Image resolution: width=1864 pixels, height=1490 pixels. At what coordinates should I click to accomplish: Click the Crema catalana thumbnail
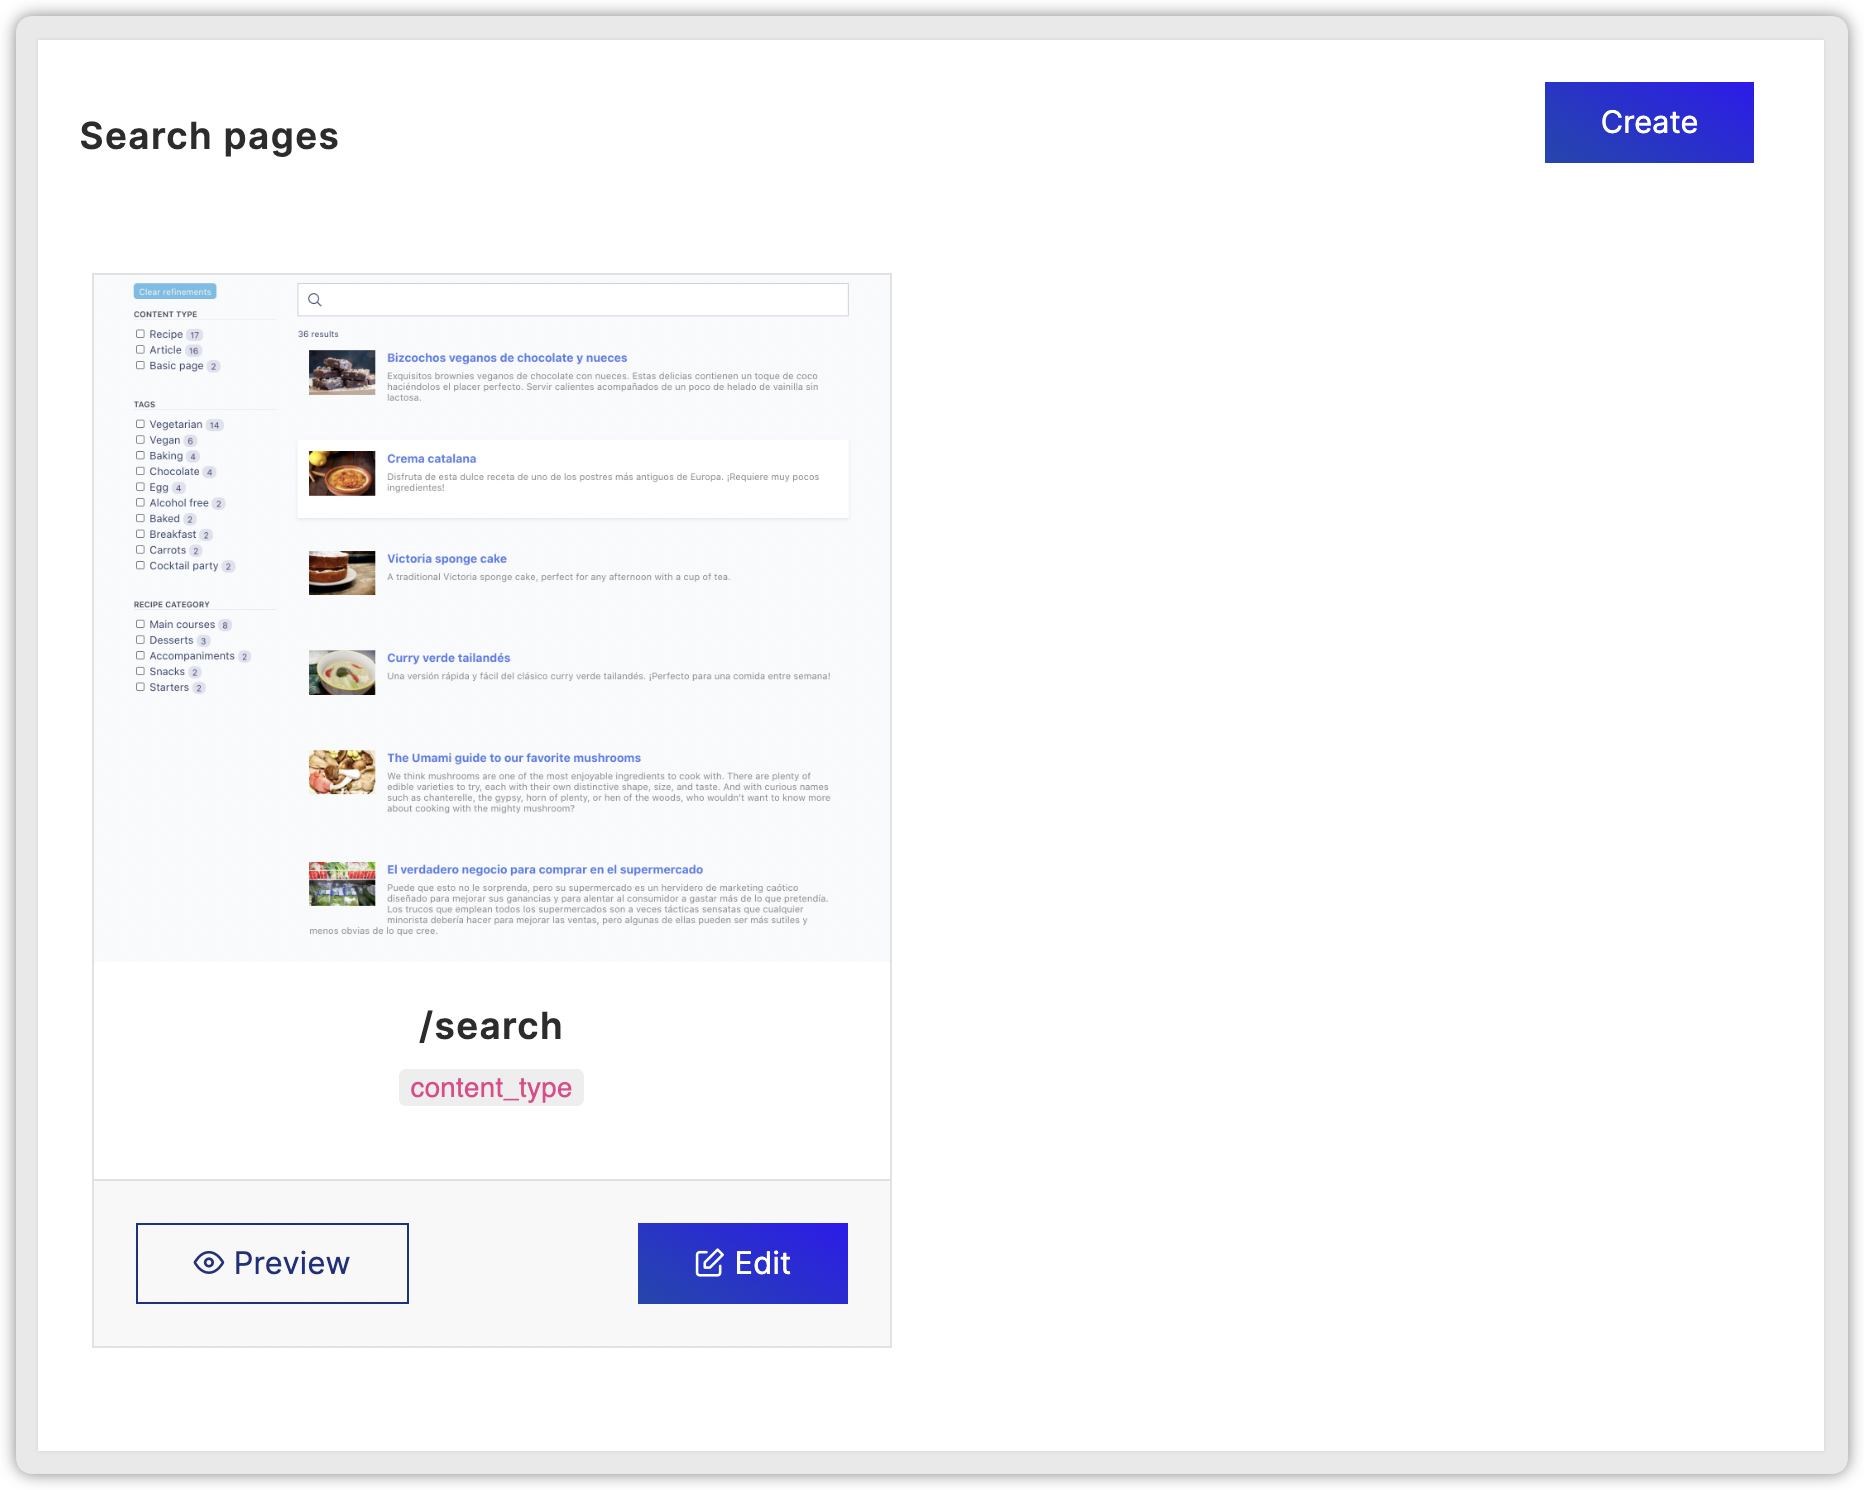(342, 473)
